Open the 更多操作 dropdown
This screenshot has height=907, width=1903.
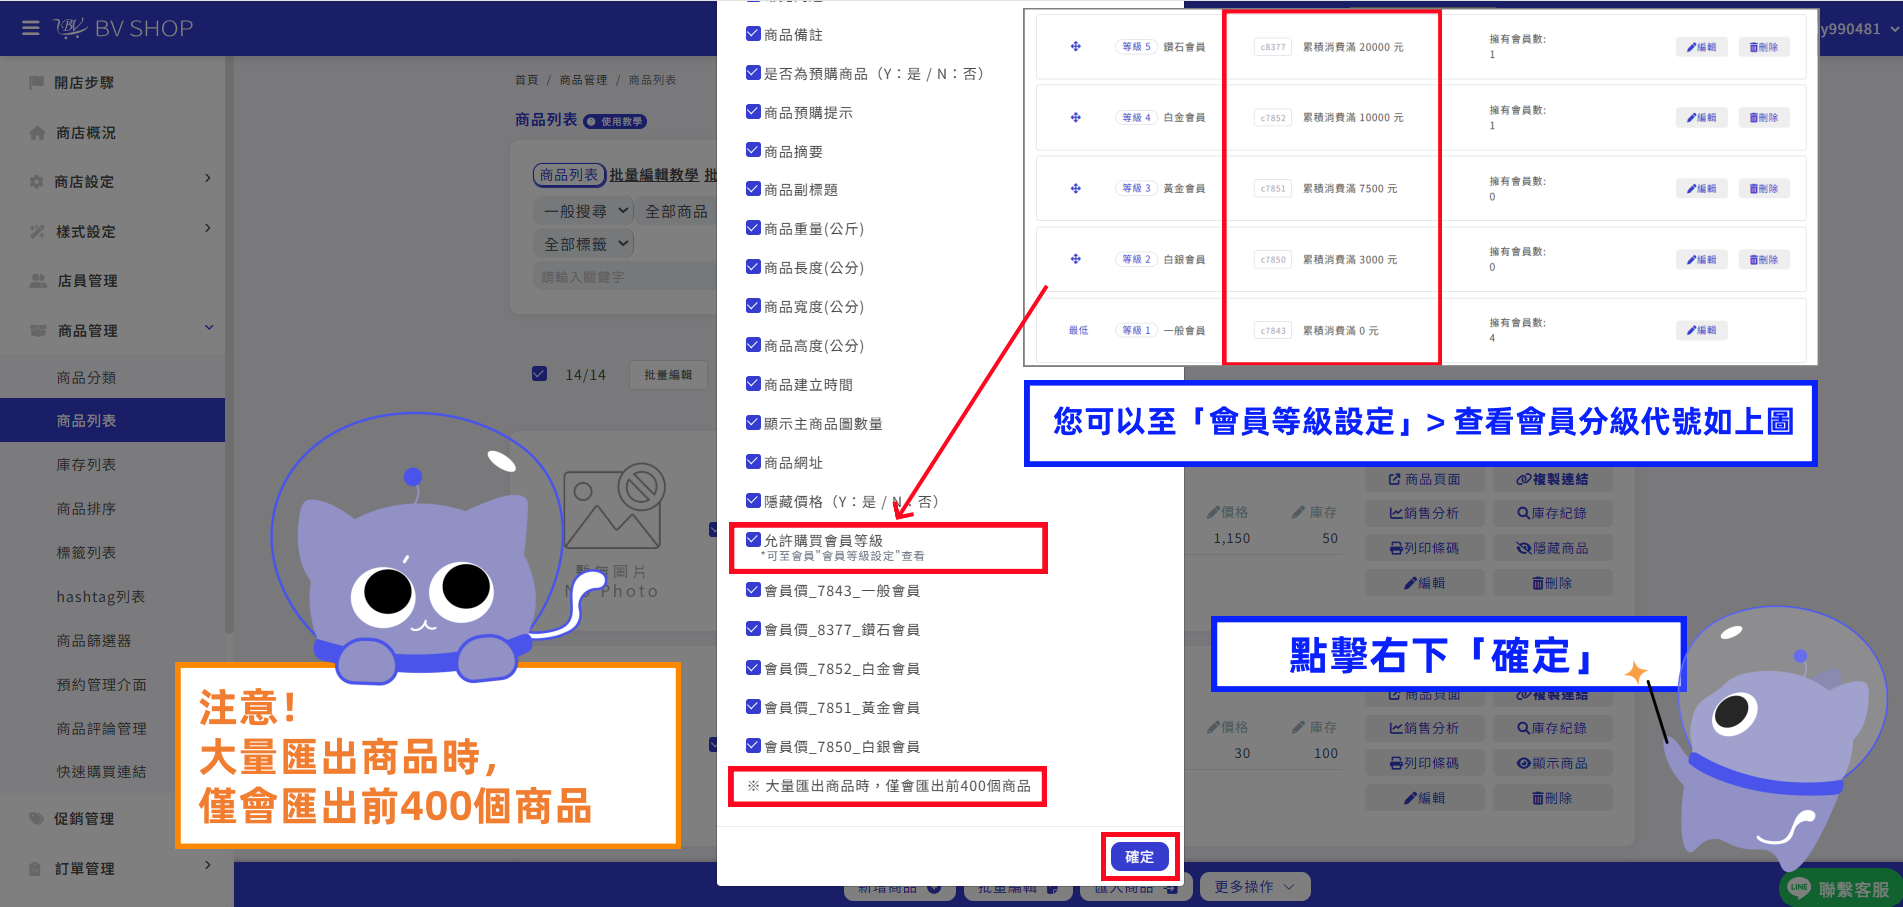click(1254, 887)
